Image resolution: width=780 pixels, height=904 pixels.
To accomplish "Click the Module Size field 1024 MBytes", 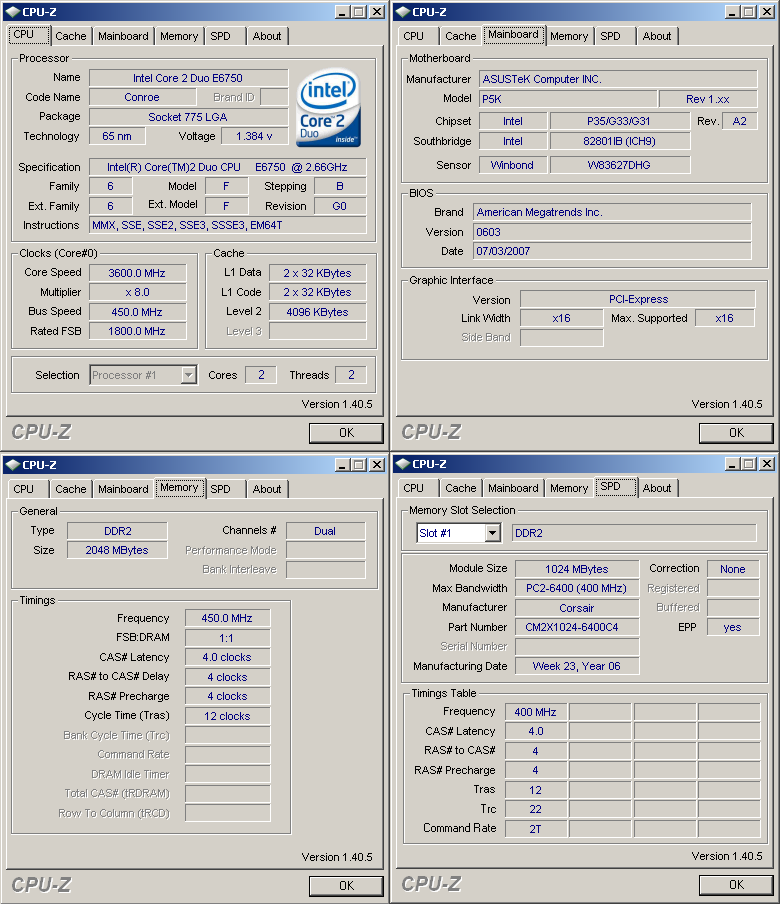I will point(577,569).
